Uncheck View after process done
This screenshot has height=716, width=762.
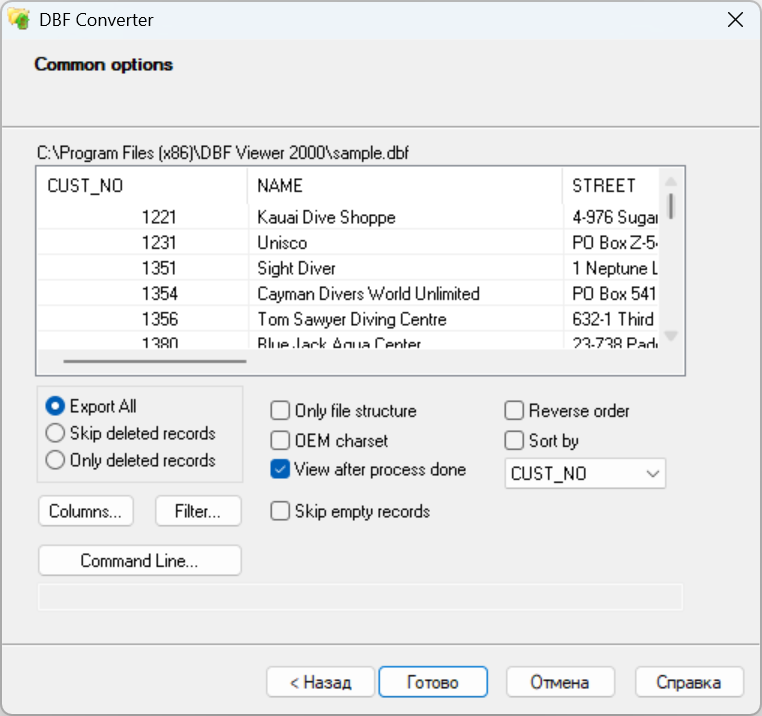[x=281, y=470]
